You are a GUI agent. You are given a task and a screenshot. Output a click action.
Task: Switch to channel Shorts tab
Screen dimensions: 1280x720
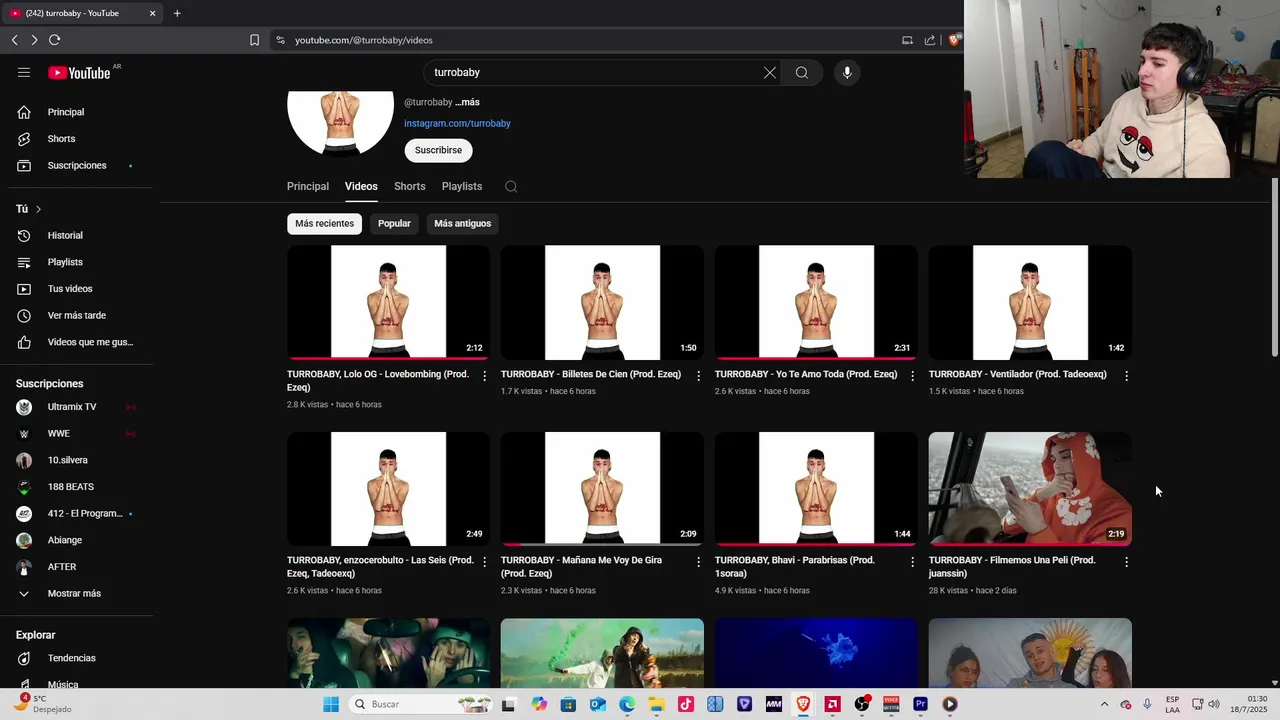(410, 186)
